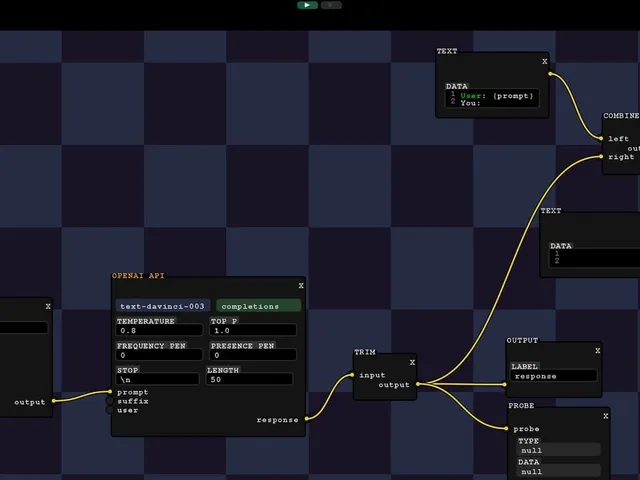This screenshot has width=640, height=480.
Task: Open the text-davinci-003 model selector
Action: point(163,306)
